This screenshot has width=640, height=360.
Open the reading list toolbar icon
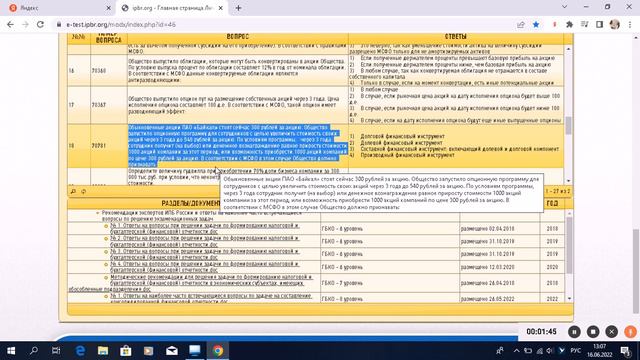pyautogui.click(x=584, y=24)
